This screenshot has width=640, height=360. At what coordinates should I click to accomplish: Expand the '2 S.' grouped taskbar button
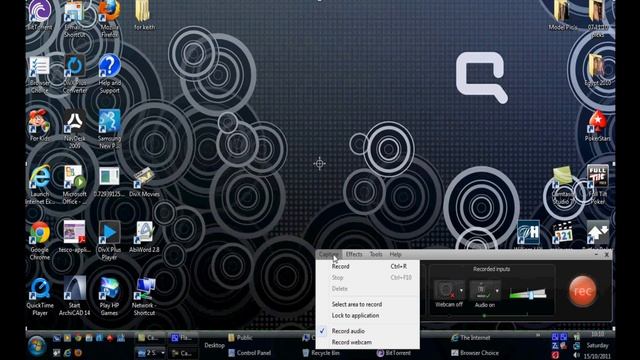151,353
